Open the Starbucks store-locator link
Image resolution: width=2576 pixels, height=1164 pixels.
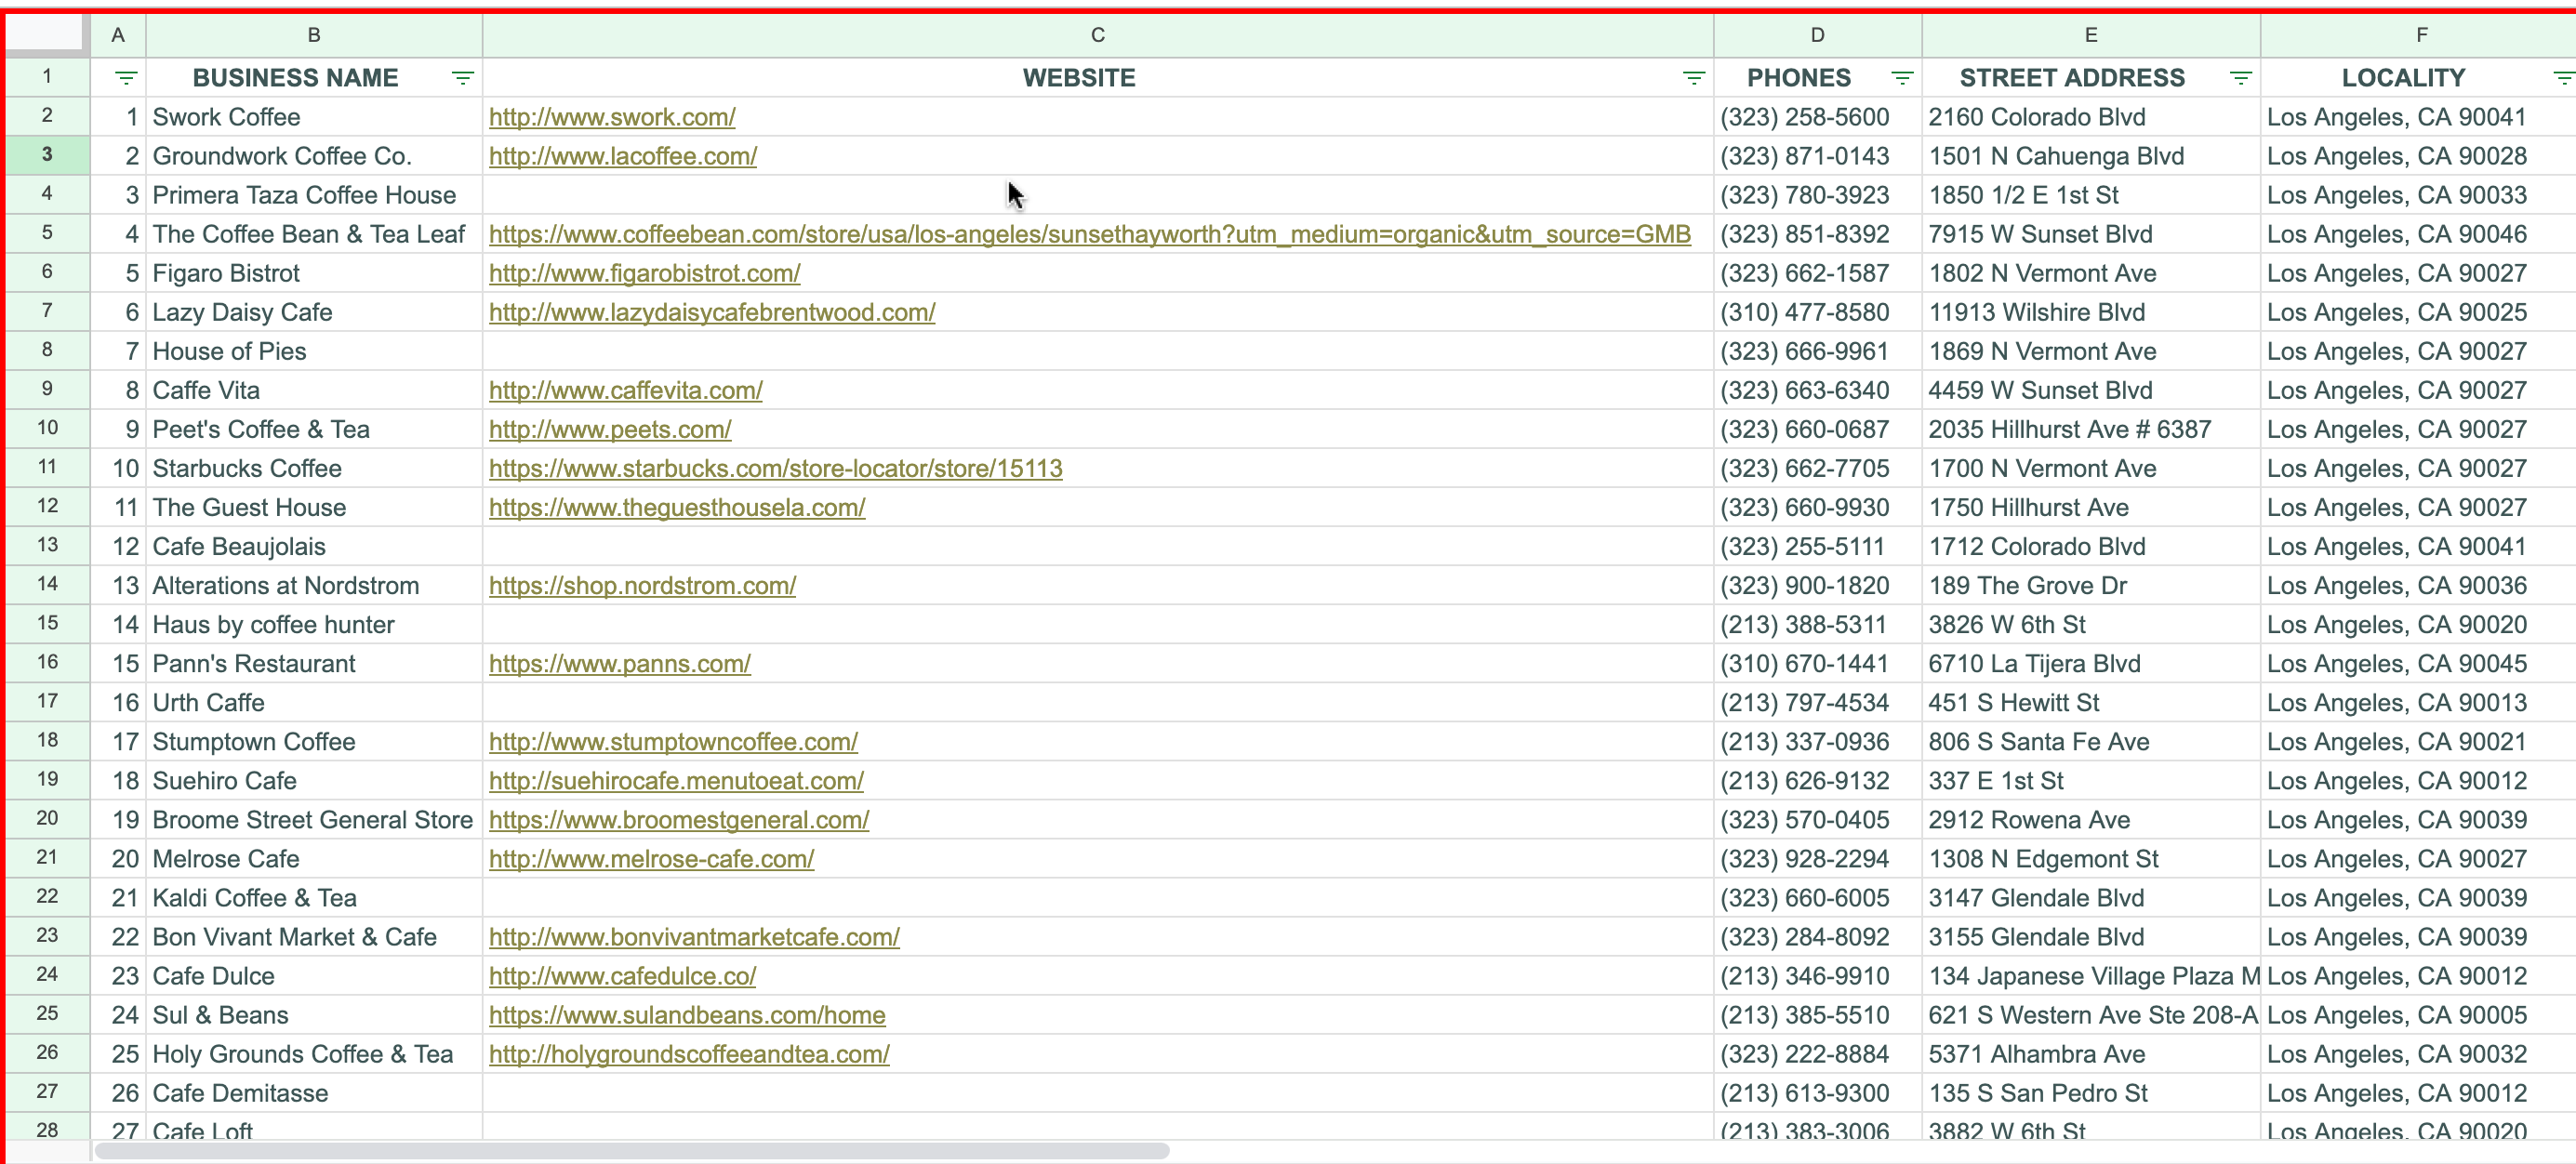click(775, 468)
